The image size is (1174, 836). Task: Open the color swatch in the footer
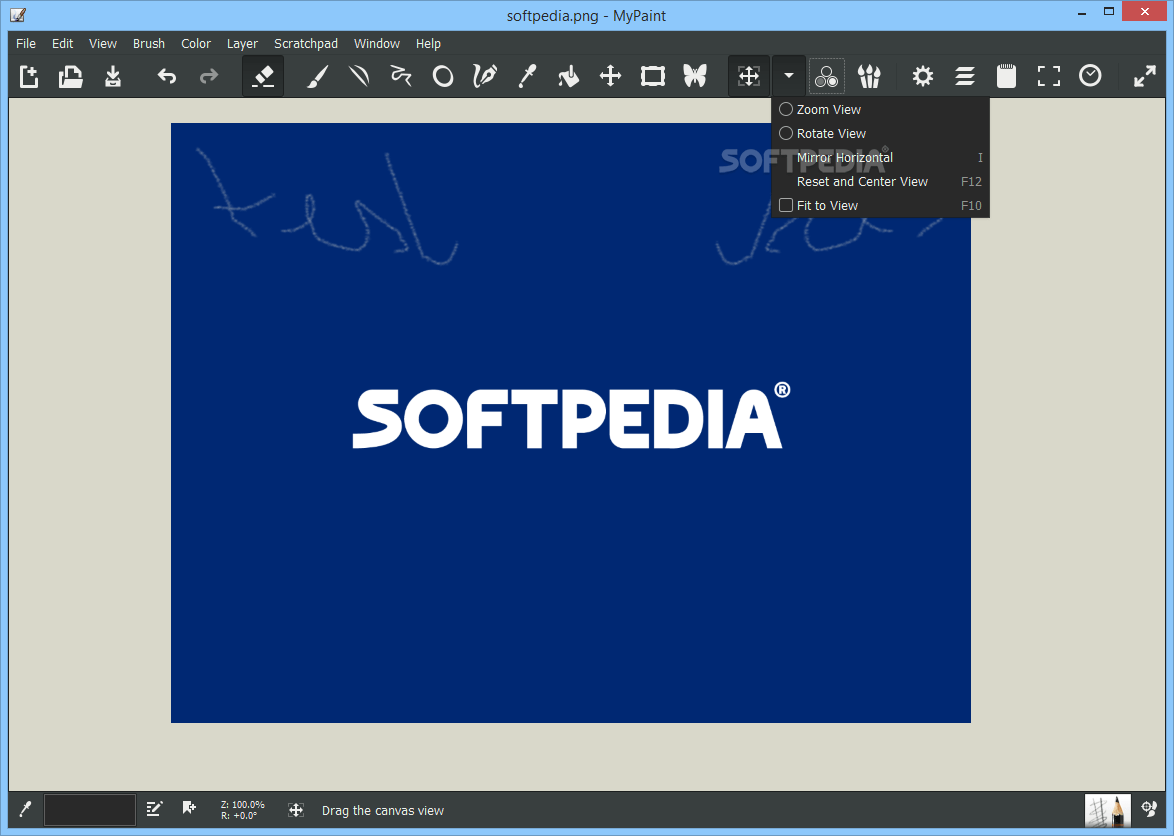[89, 810]
